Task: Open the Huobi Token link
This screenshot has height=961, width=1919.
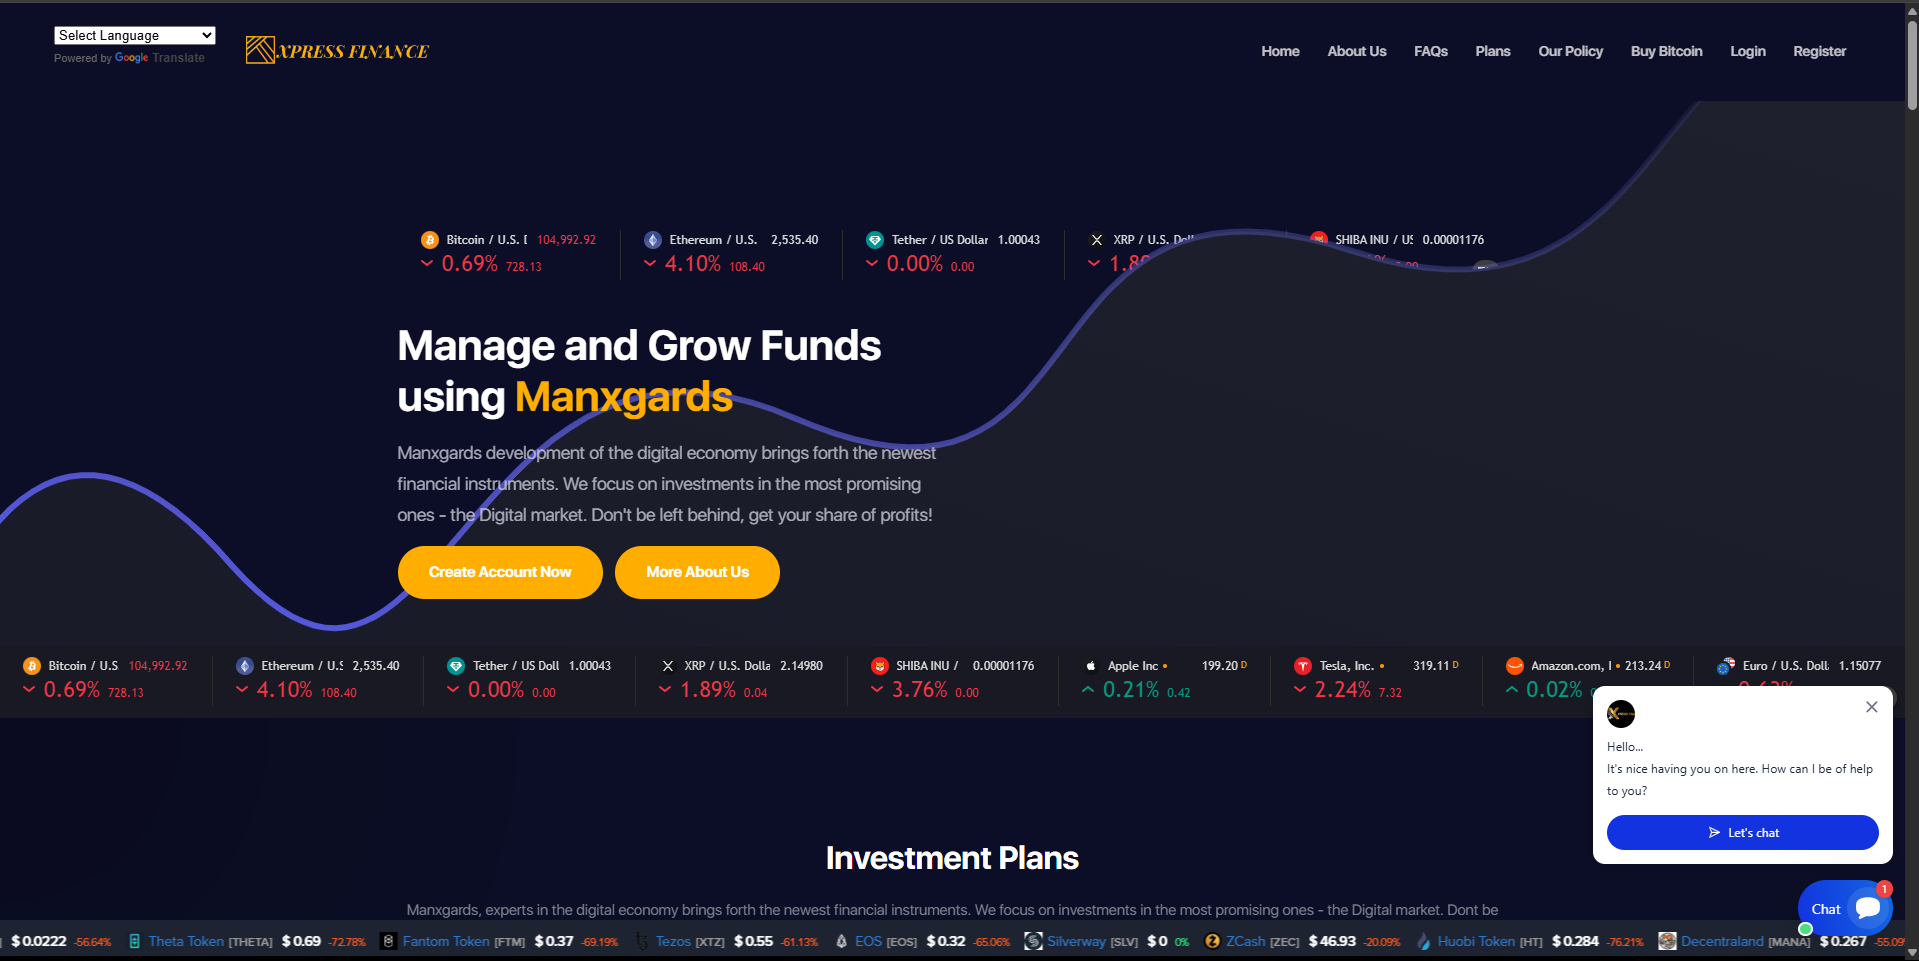Action: point(1476,941)
